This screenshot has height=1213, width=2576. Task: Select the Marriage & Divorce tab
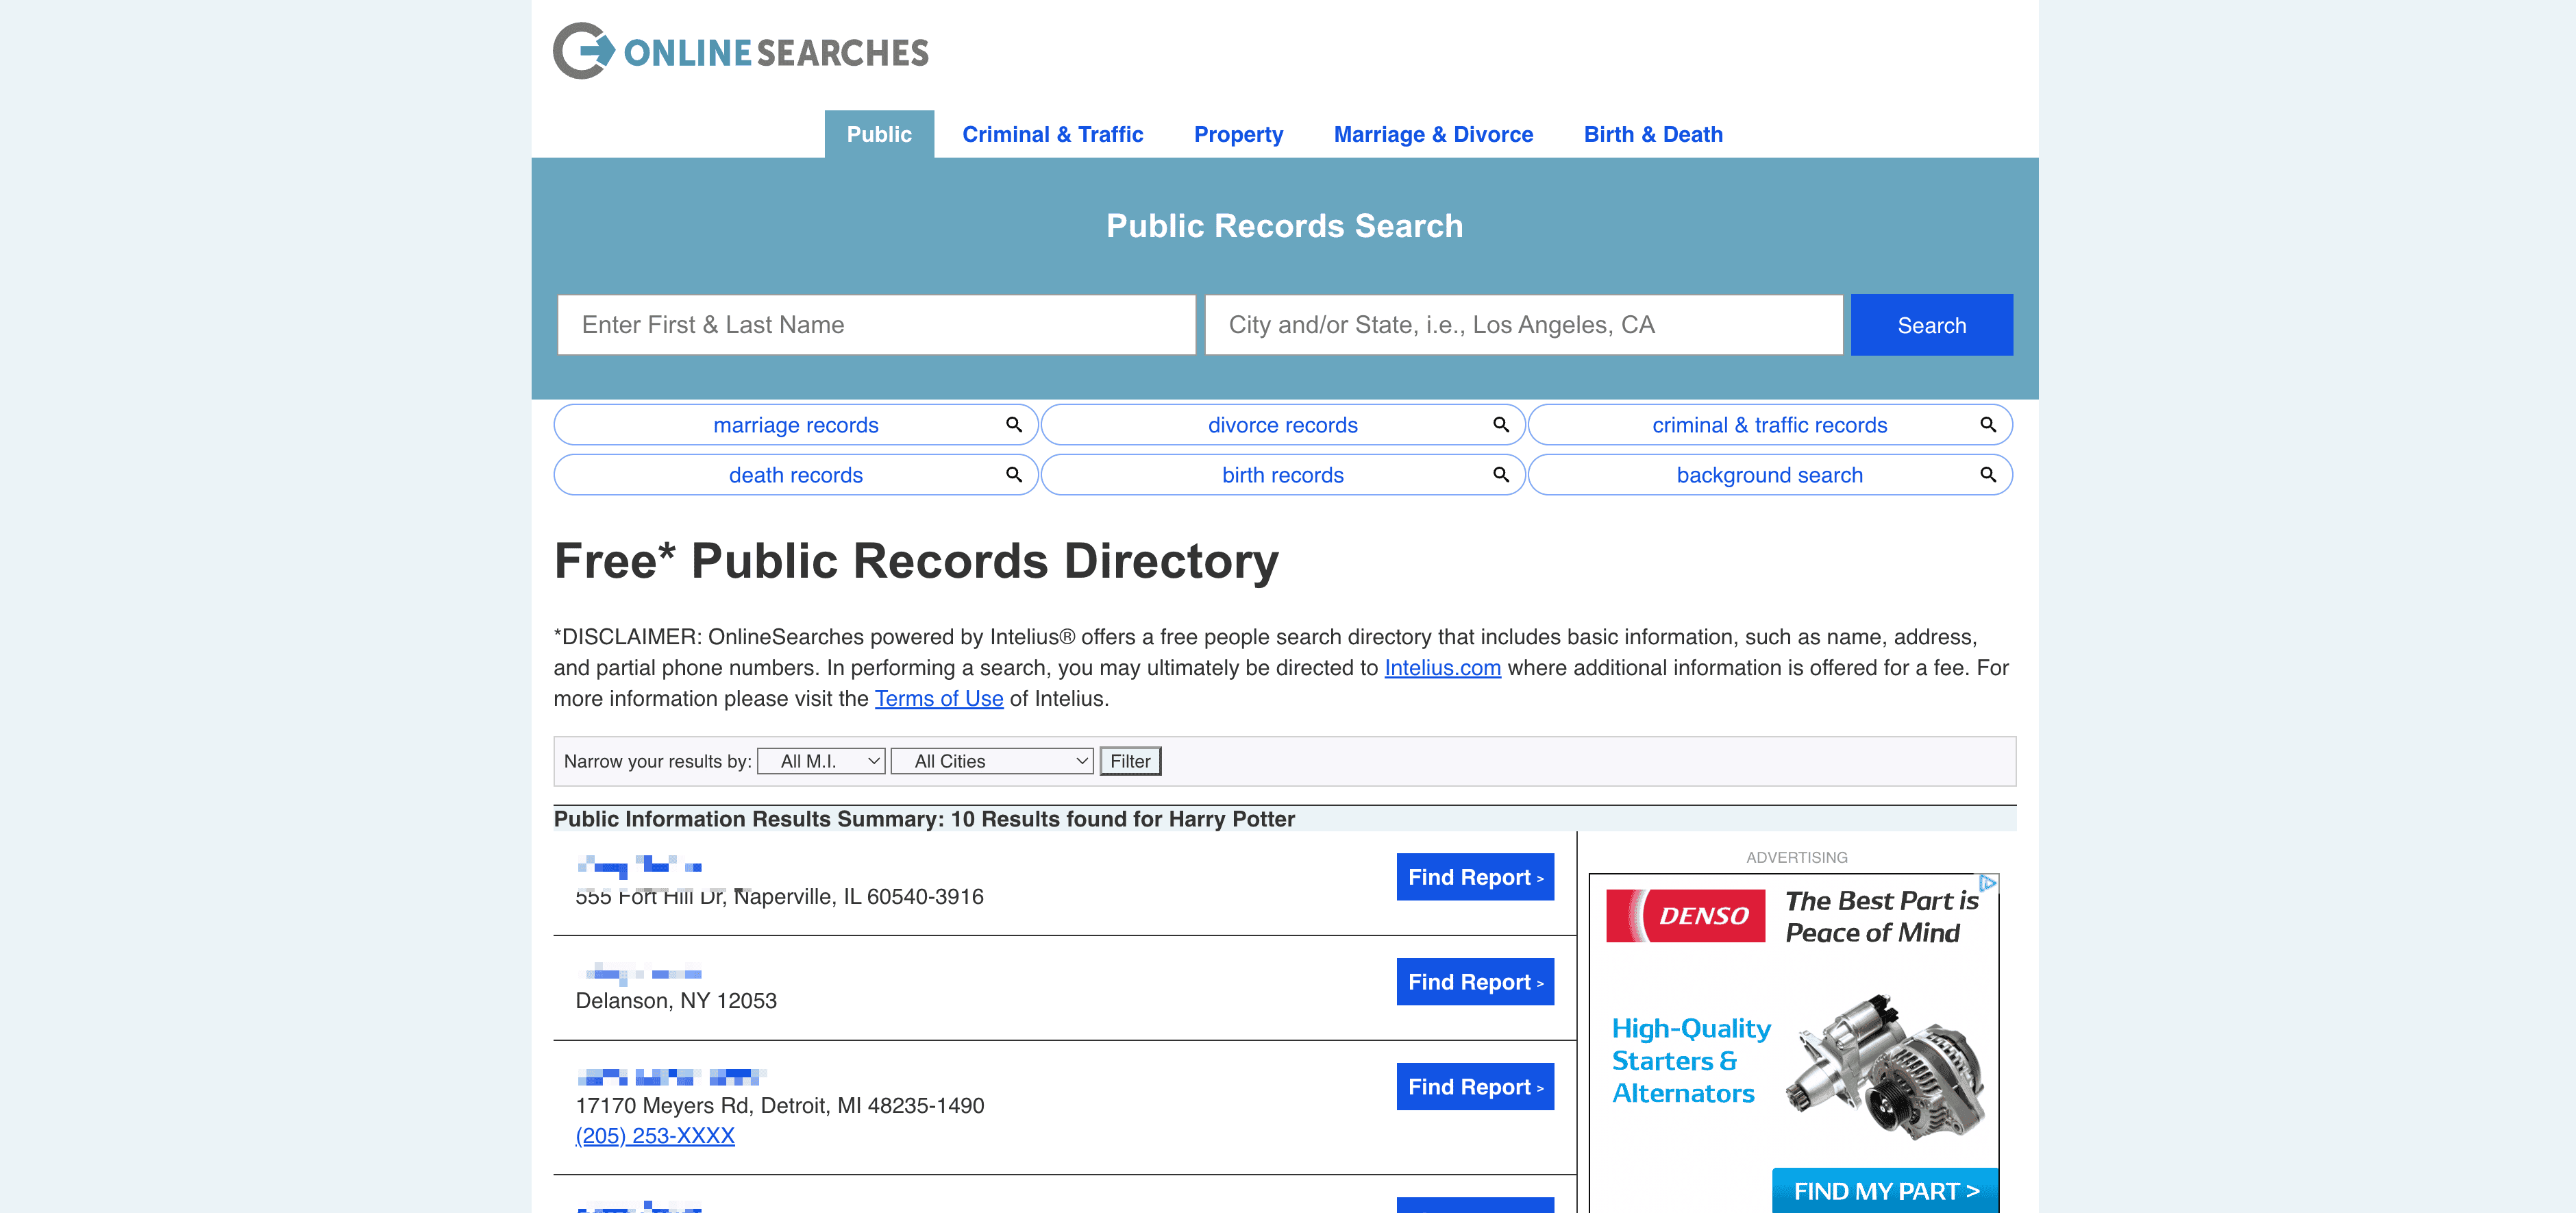coord(1433,134)
